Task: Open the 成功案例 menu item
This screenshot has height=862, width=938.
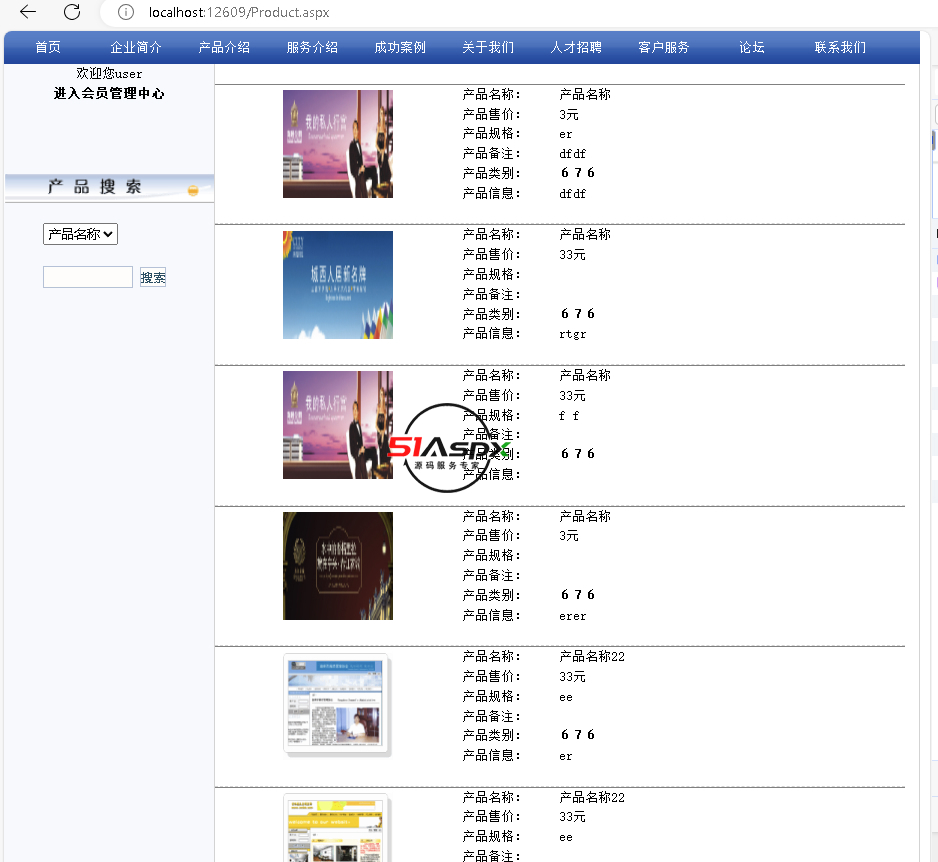Action: point(400,47)
